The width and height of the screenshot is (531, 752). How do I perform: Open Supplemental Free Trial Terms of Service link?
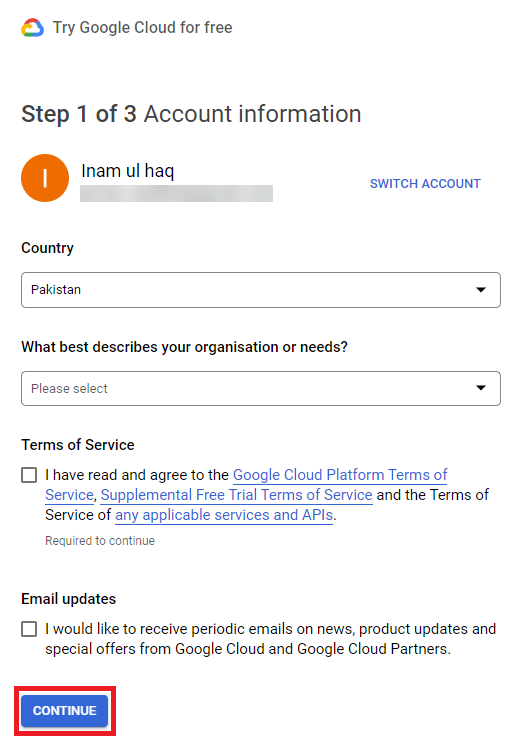point(236,495)
